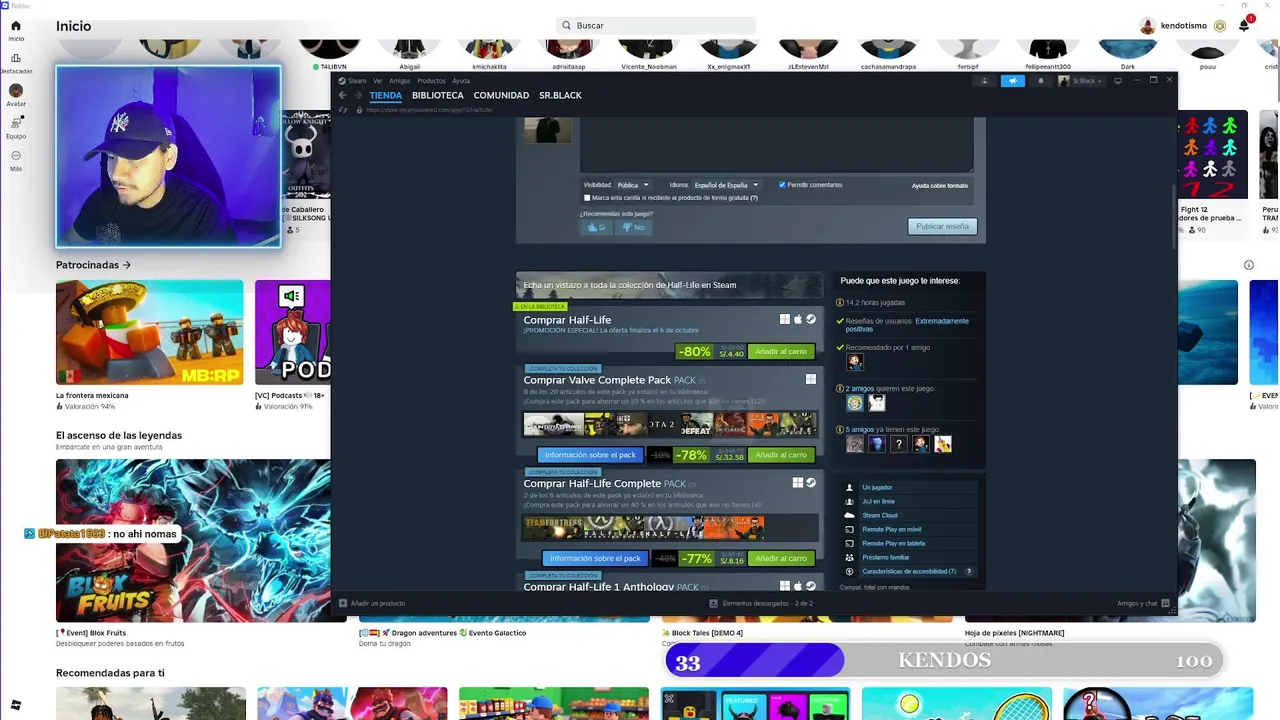The image size is (1280, 720).
Task: Toggle Steam Big Picture mode icon
Action: pos(1118,81)
